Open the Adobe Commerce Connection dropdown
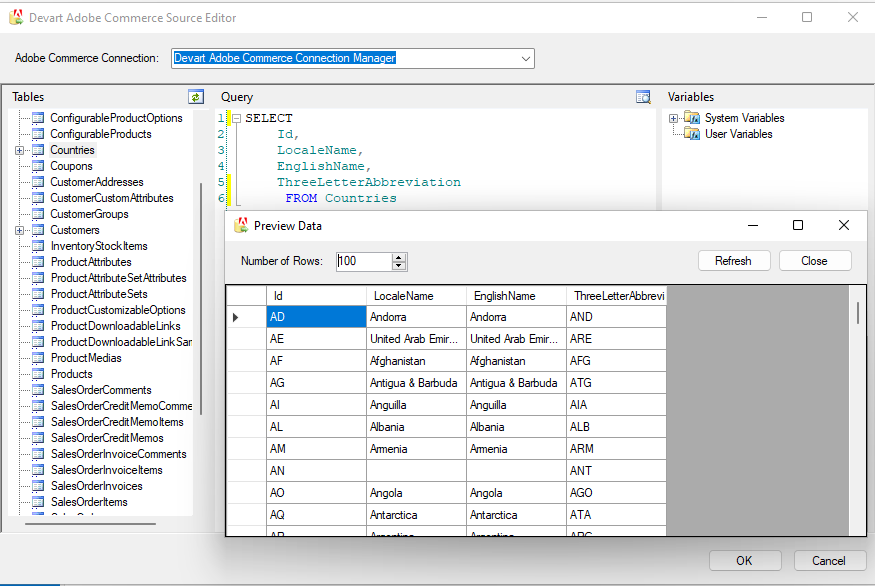Viewport: 875px width, 586px height. point(525,59)
